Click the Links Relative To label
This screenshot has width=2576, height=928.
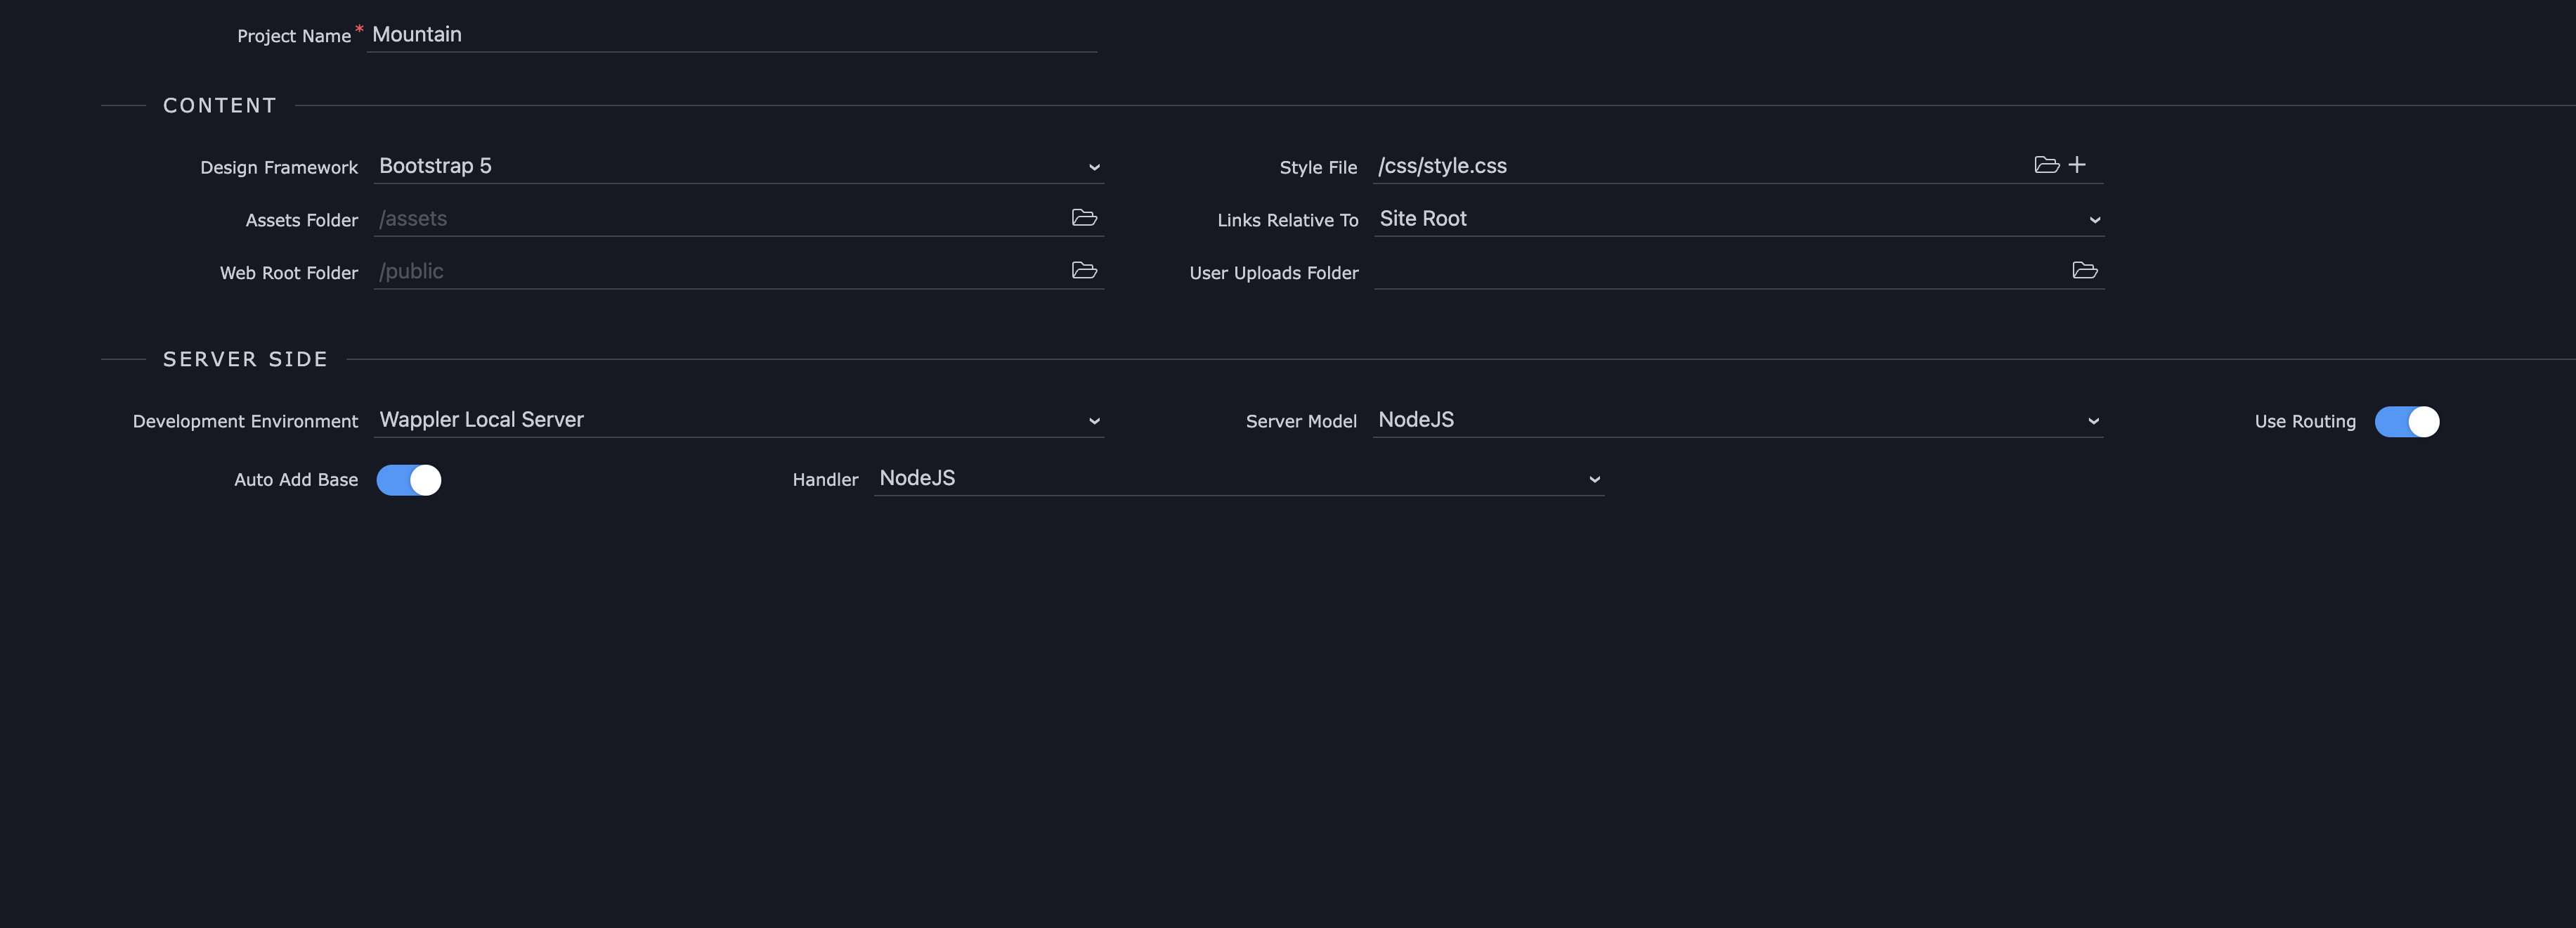tap(1288, 220)
